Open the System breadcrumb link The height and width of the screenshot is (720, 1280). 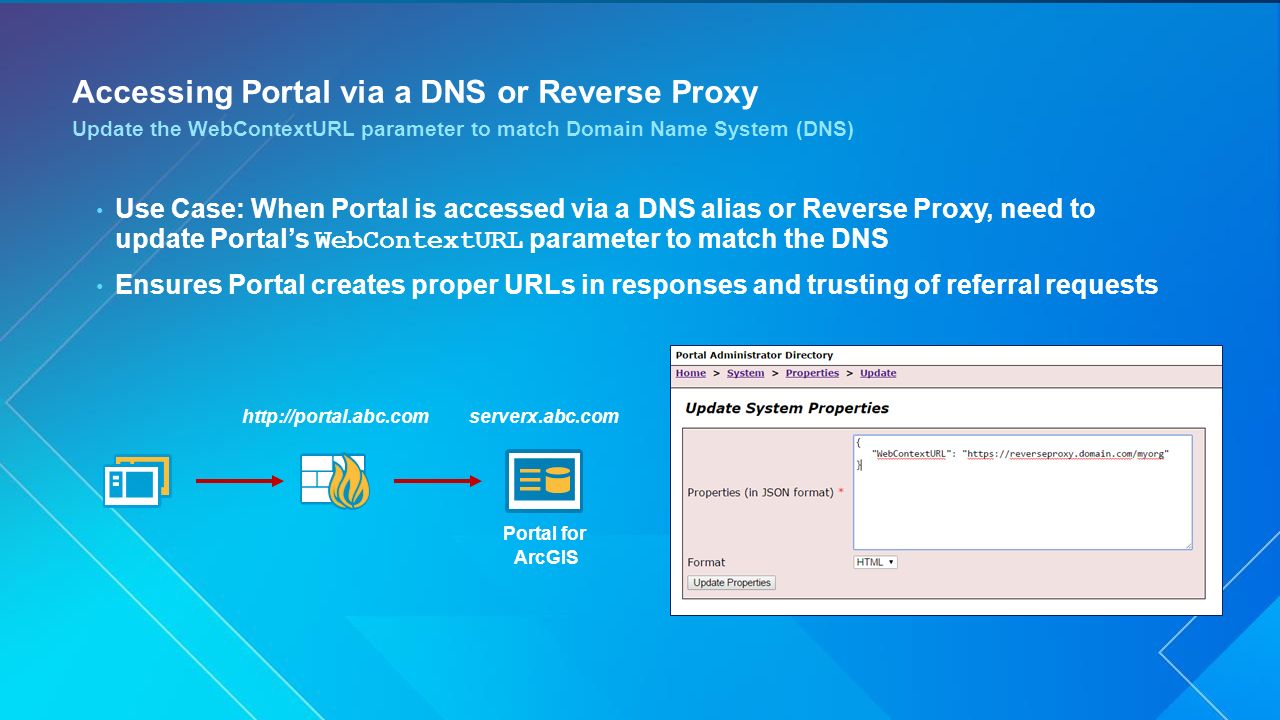746,373
